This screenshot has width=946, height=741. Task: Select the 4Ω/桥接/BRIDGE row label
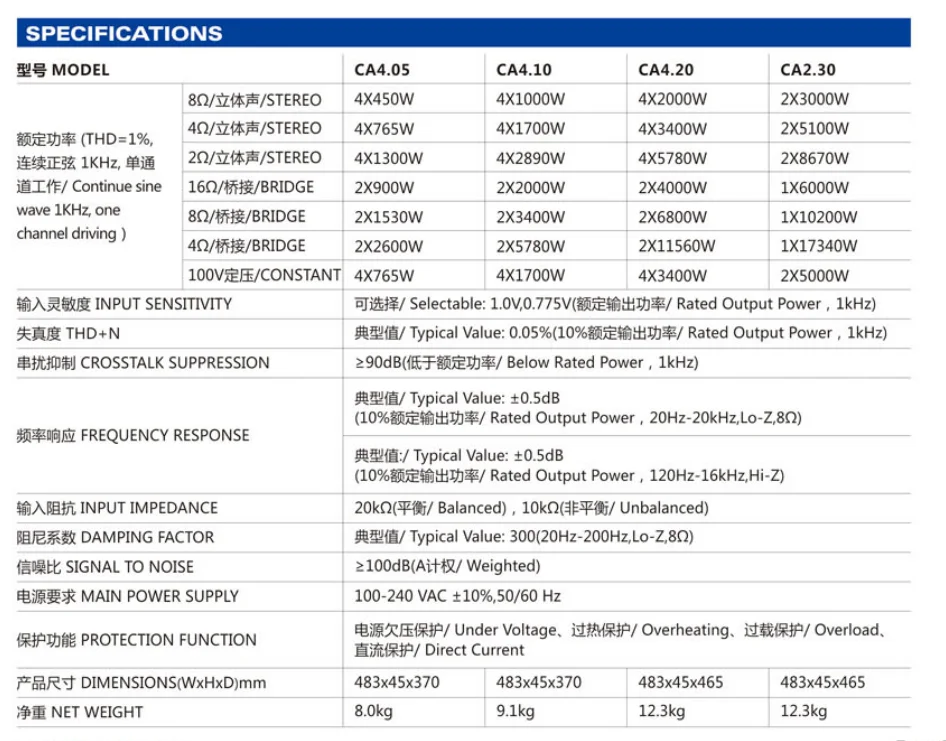[247, 246]
